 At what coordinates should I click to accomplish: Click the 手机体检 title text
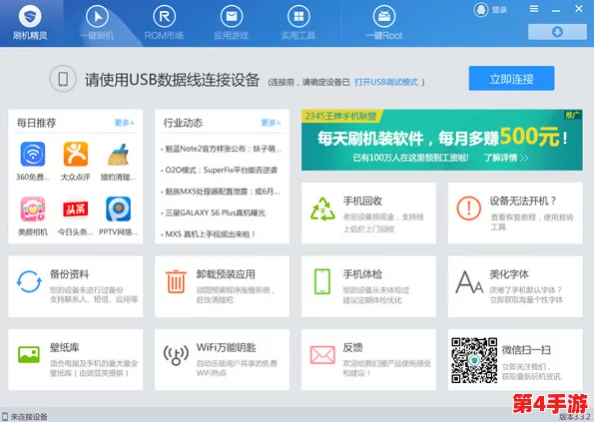(x=363, y=274)
